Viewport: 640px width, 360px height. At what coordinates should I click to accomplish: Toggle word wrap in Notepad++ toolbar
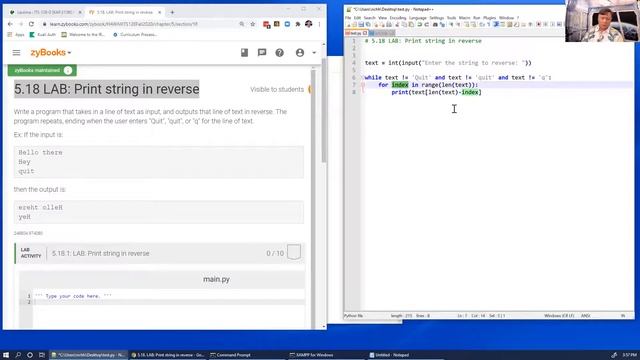482,25
